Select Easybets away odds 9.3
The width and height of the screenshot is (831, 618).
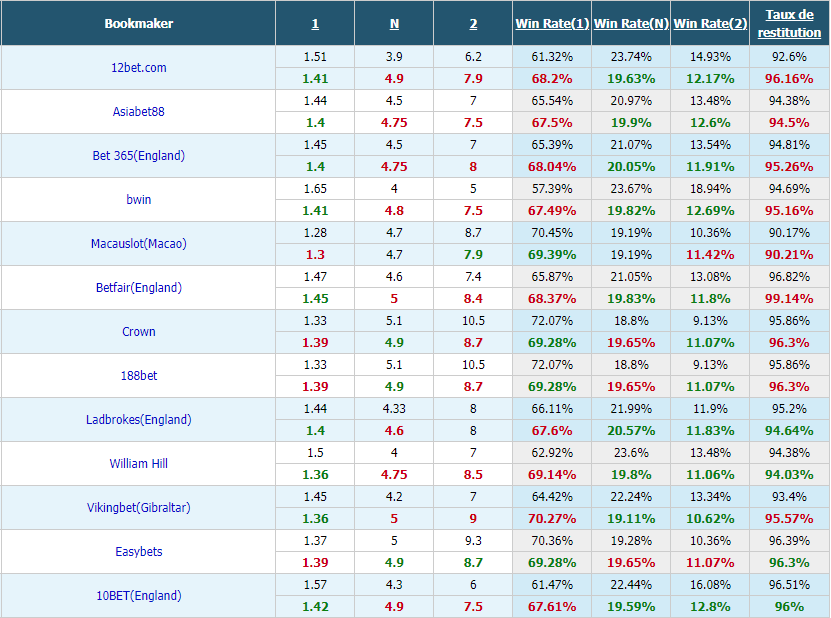pyautogui.click(x=473, y=541)
